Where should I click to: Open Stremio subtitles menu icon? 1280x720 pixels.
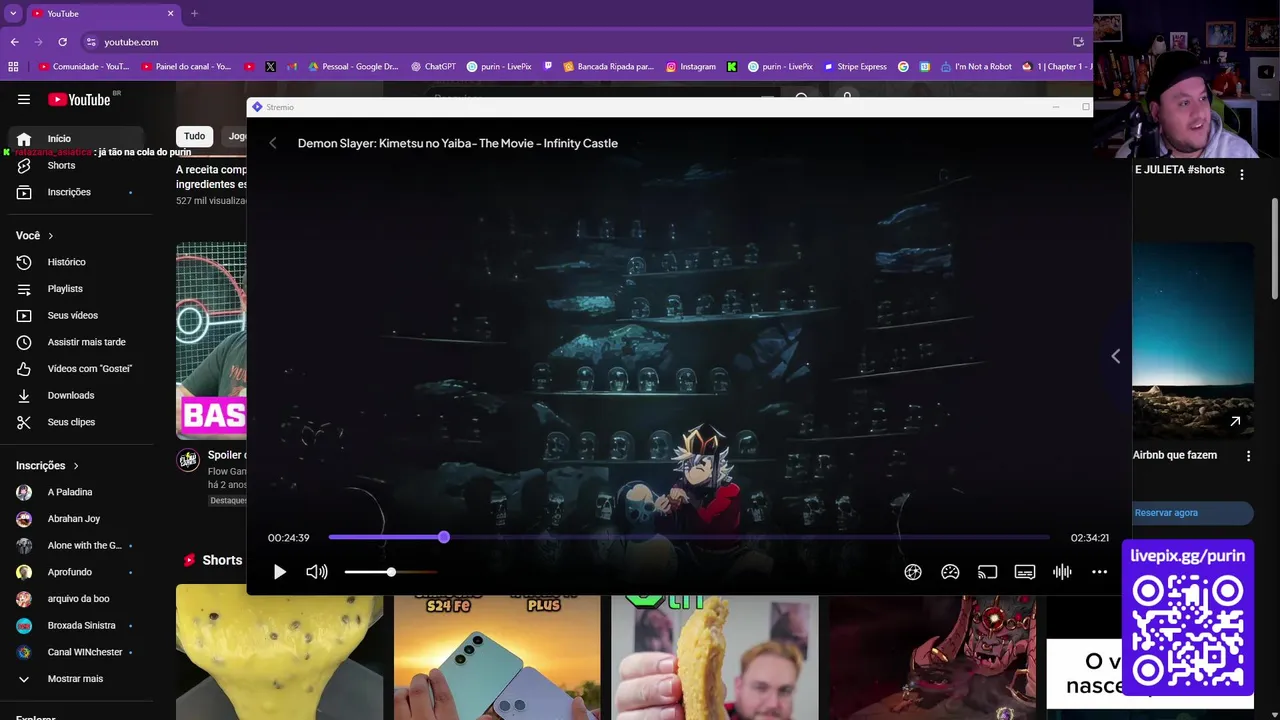pos(1025,572)
